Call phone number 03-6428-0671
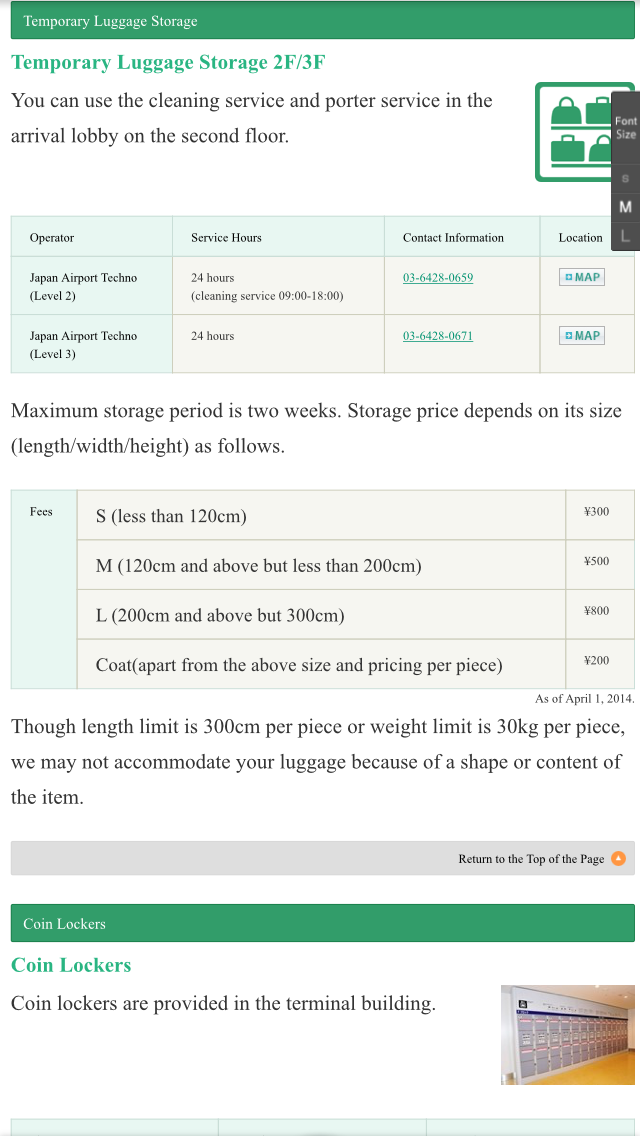Screen dimensions: 640x1136 pyautogui.click(x=438, y=336)
